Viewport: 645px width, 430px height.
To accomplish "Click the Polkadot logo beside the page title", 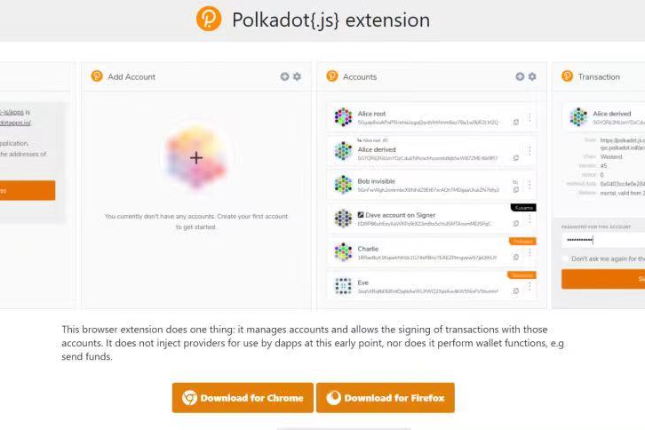I will pos(209,19).
